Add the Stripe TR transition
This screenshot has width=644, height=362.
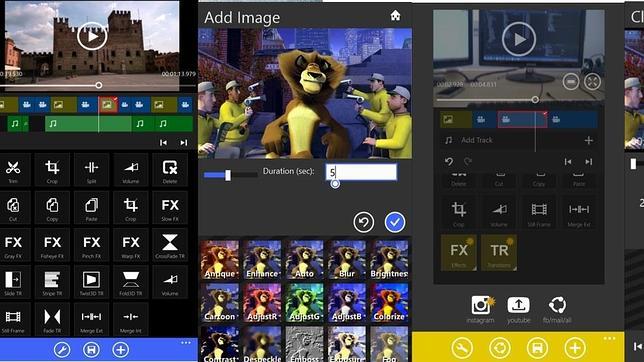tap(52, 282)
